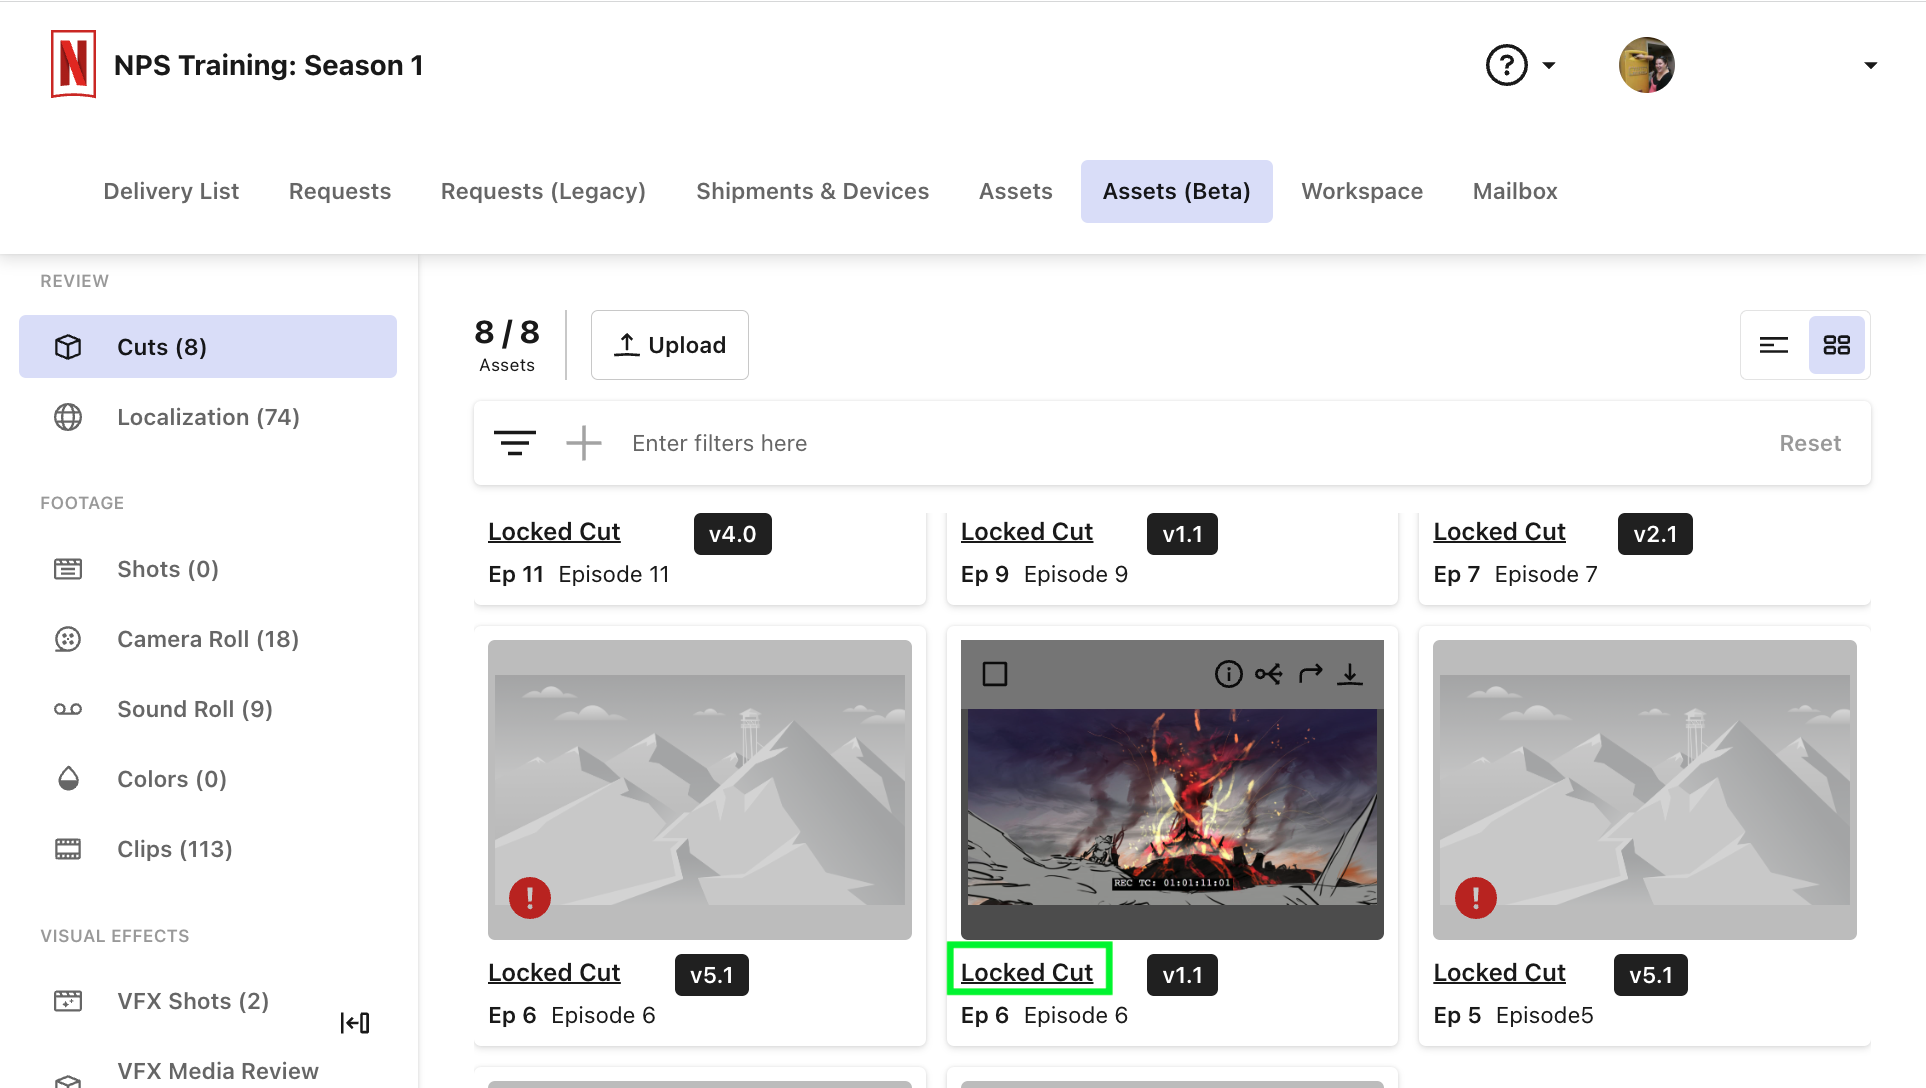Click the user profile avatar

point(1646,65)
